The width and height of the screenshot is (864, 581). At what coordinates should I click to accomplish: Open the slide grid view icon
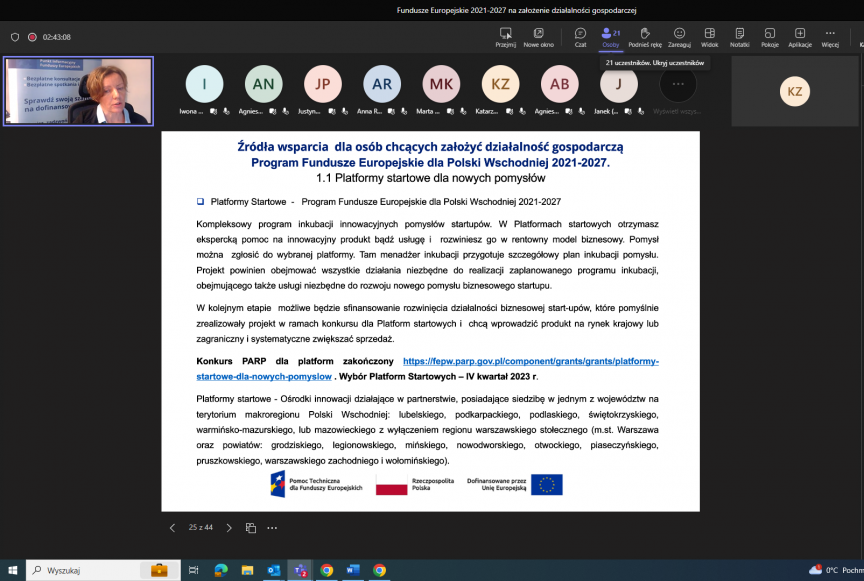[x=251, y=528]
